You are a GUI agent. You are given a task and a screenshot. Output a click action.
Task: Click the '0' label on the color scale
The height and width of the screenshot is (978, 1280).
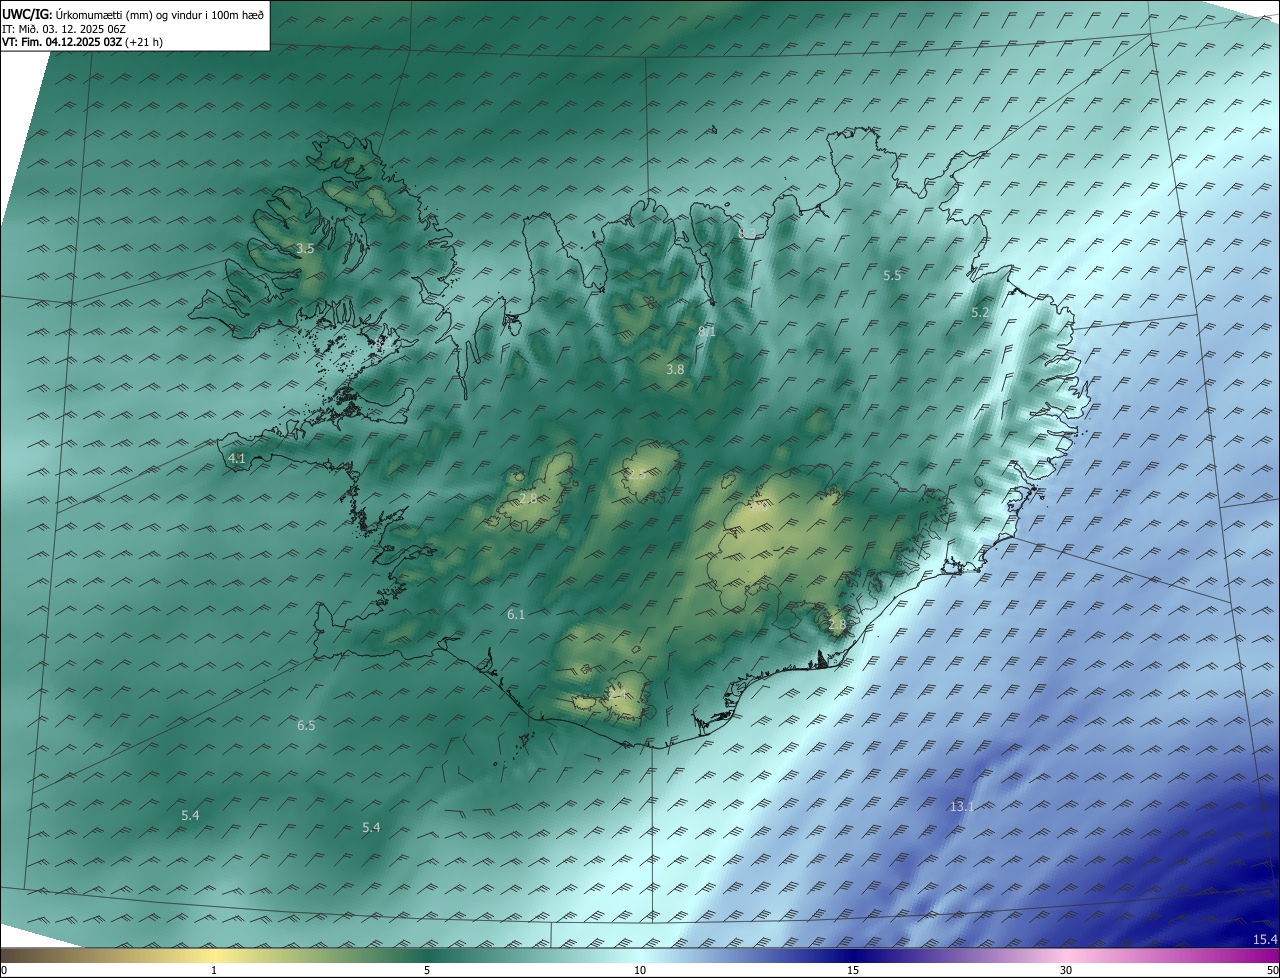coord(4,970)
